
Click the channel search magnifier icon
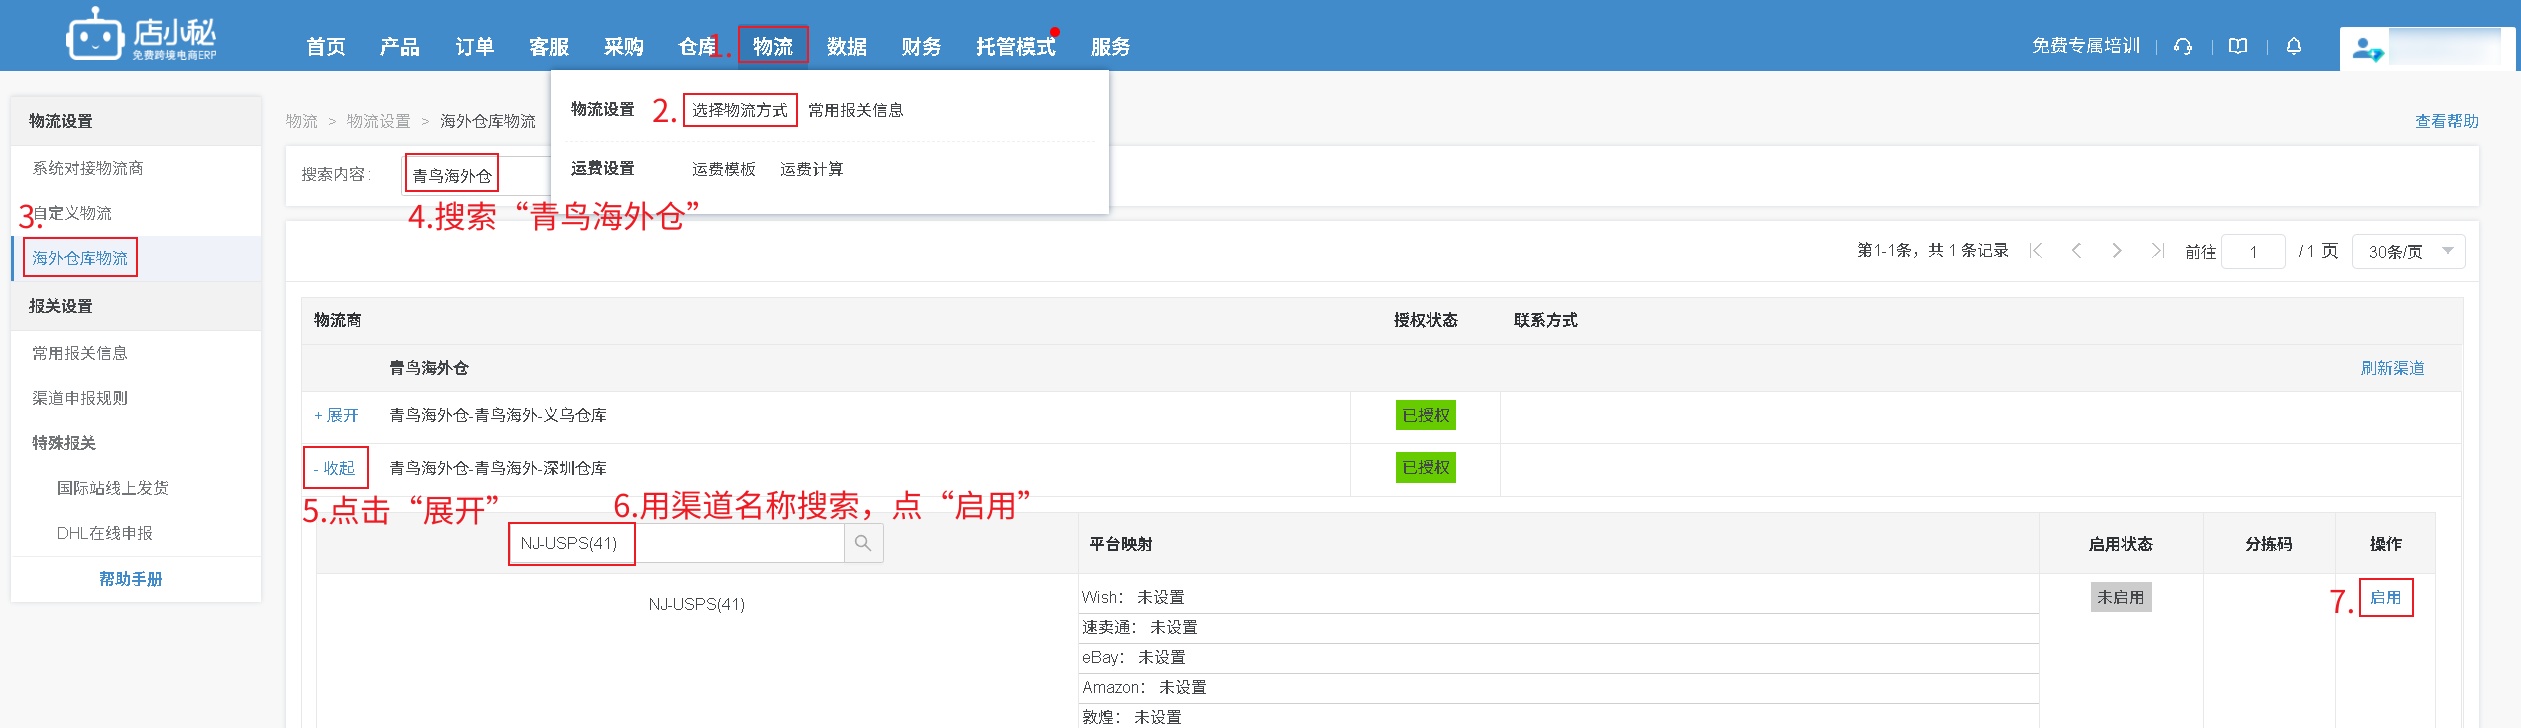863,543
